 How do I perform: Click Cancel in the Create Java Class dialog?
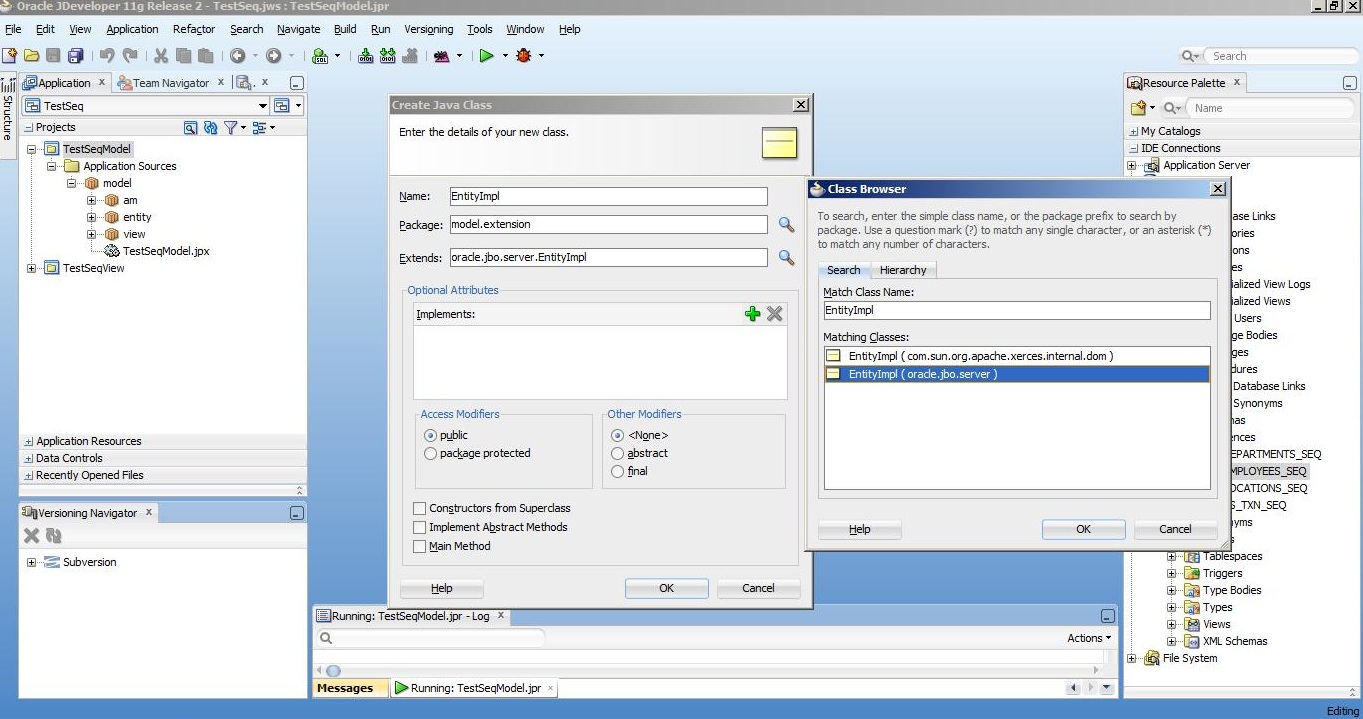[x=758, y=588]
